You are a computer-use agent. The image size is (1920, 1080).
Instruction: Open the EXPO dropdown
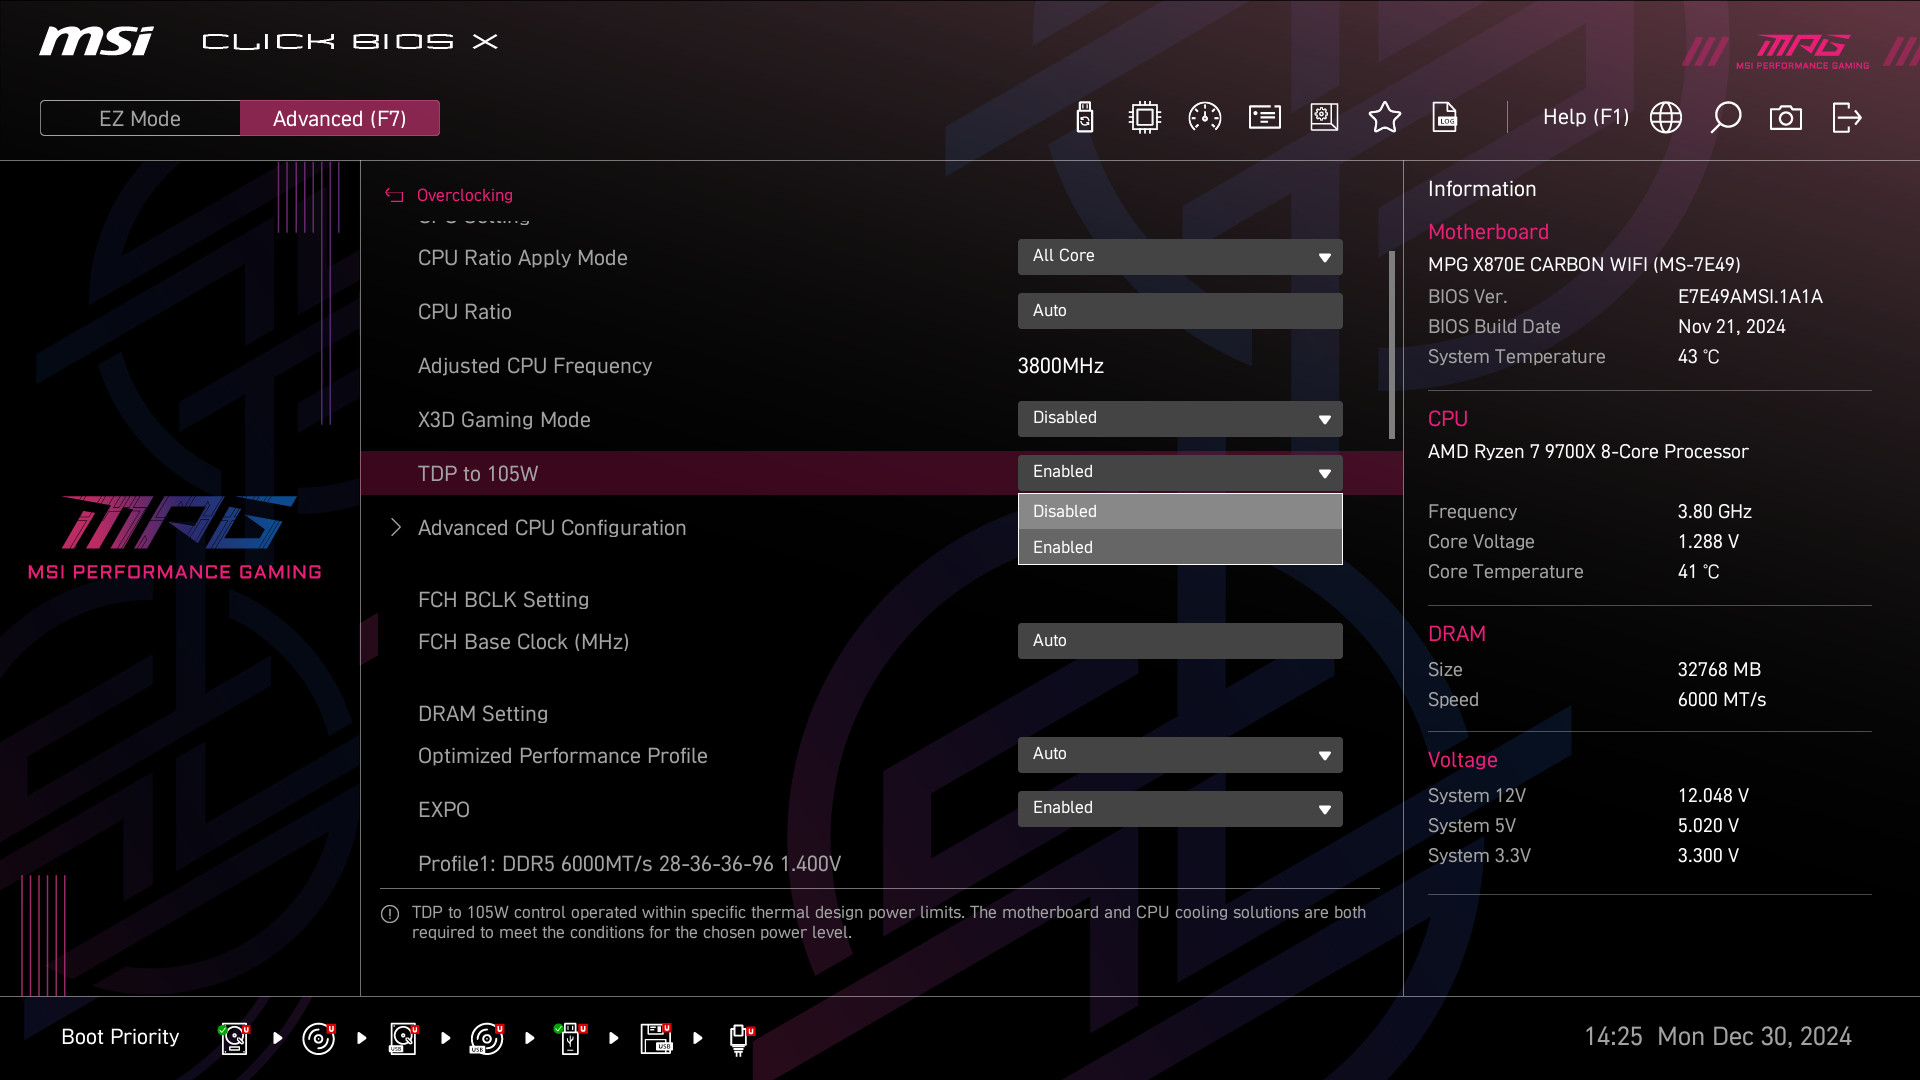[x=1180, y=809]
